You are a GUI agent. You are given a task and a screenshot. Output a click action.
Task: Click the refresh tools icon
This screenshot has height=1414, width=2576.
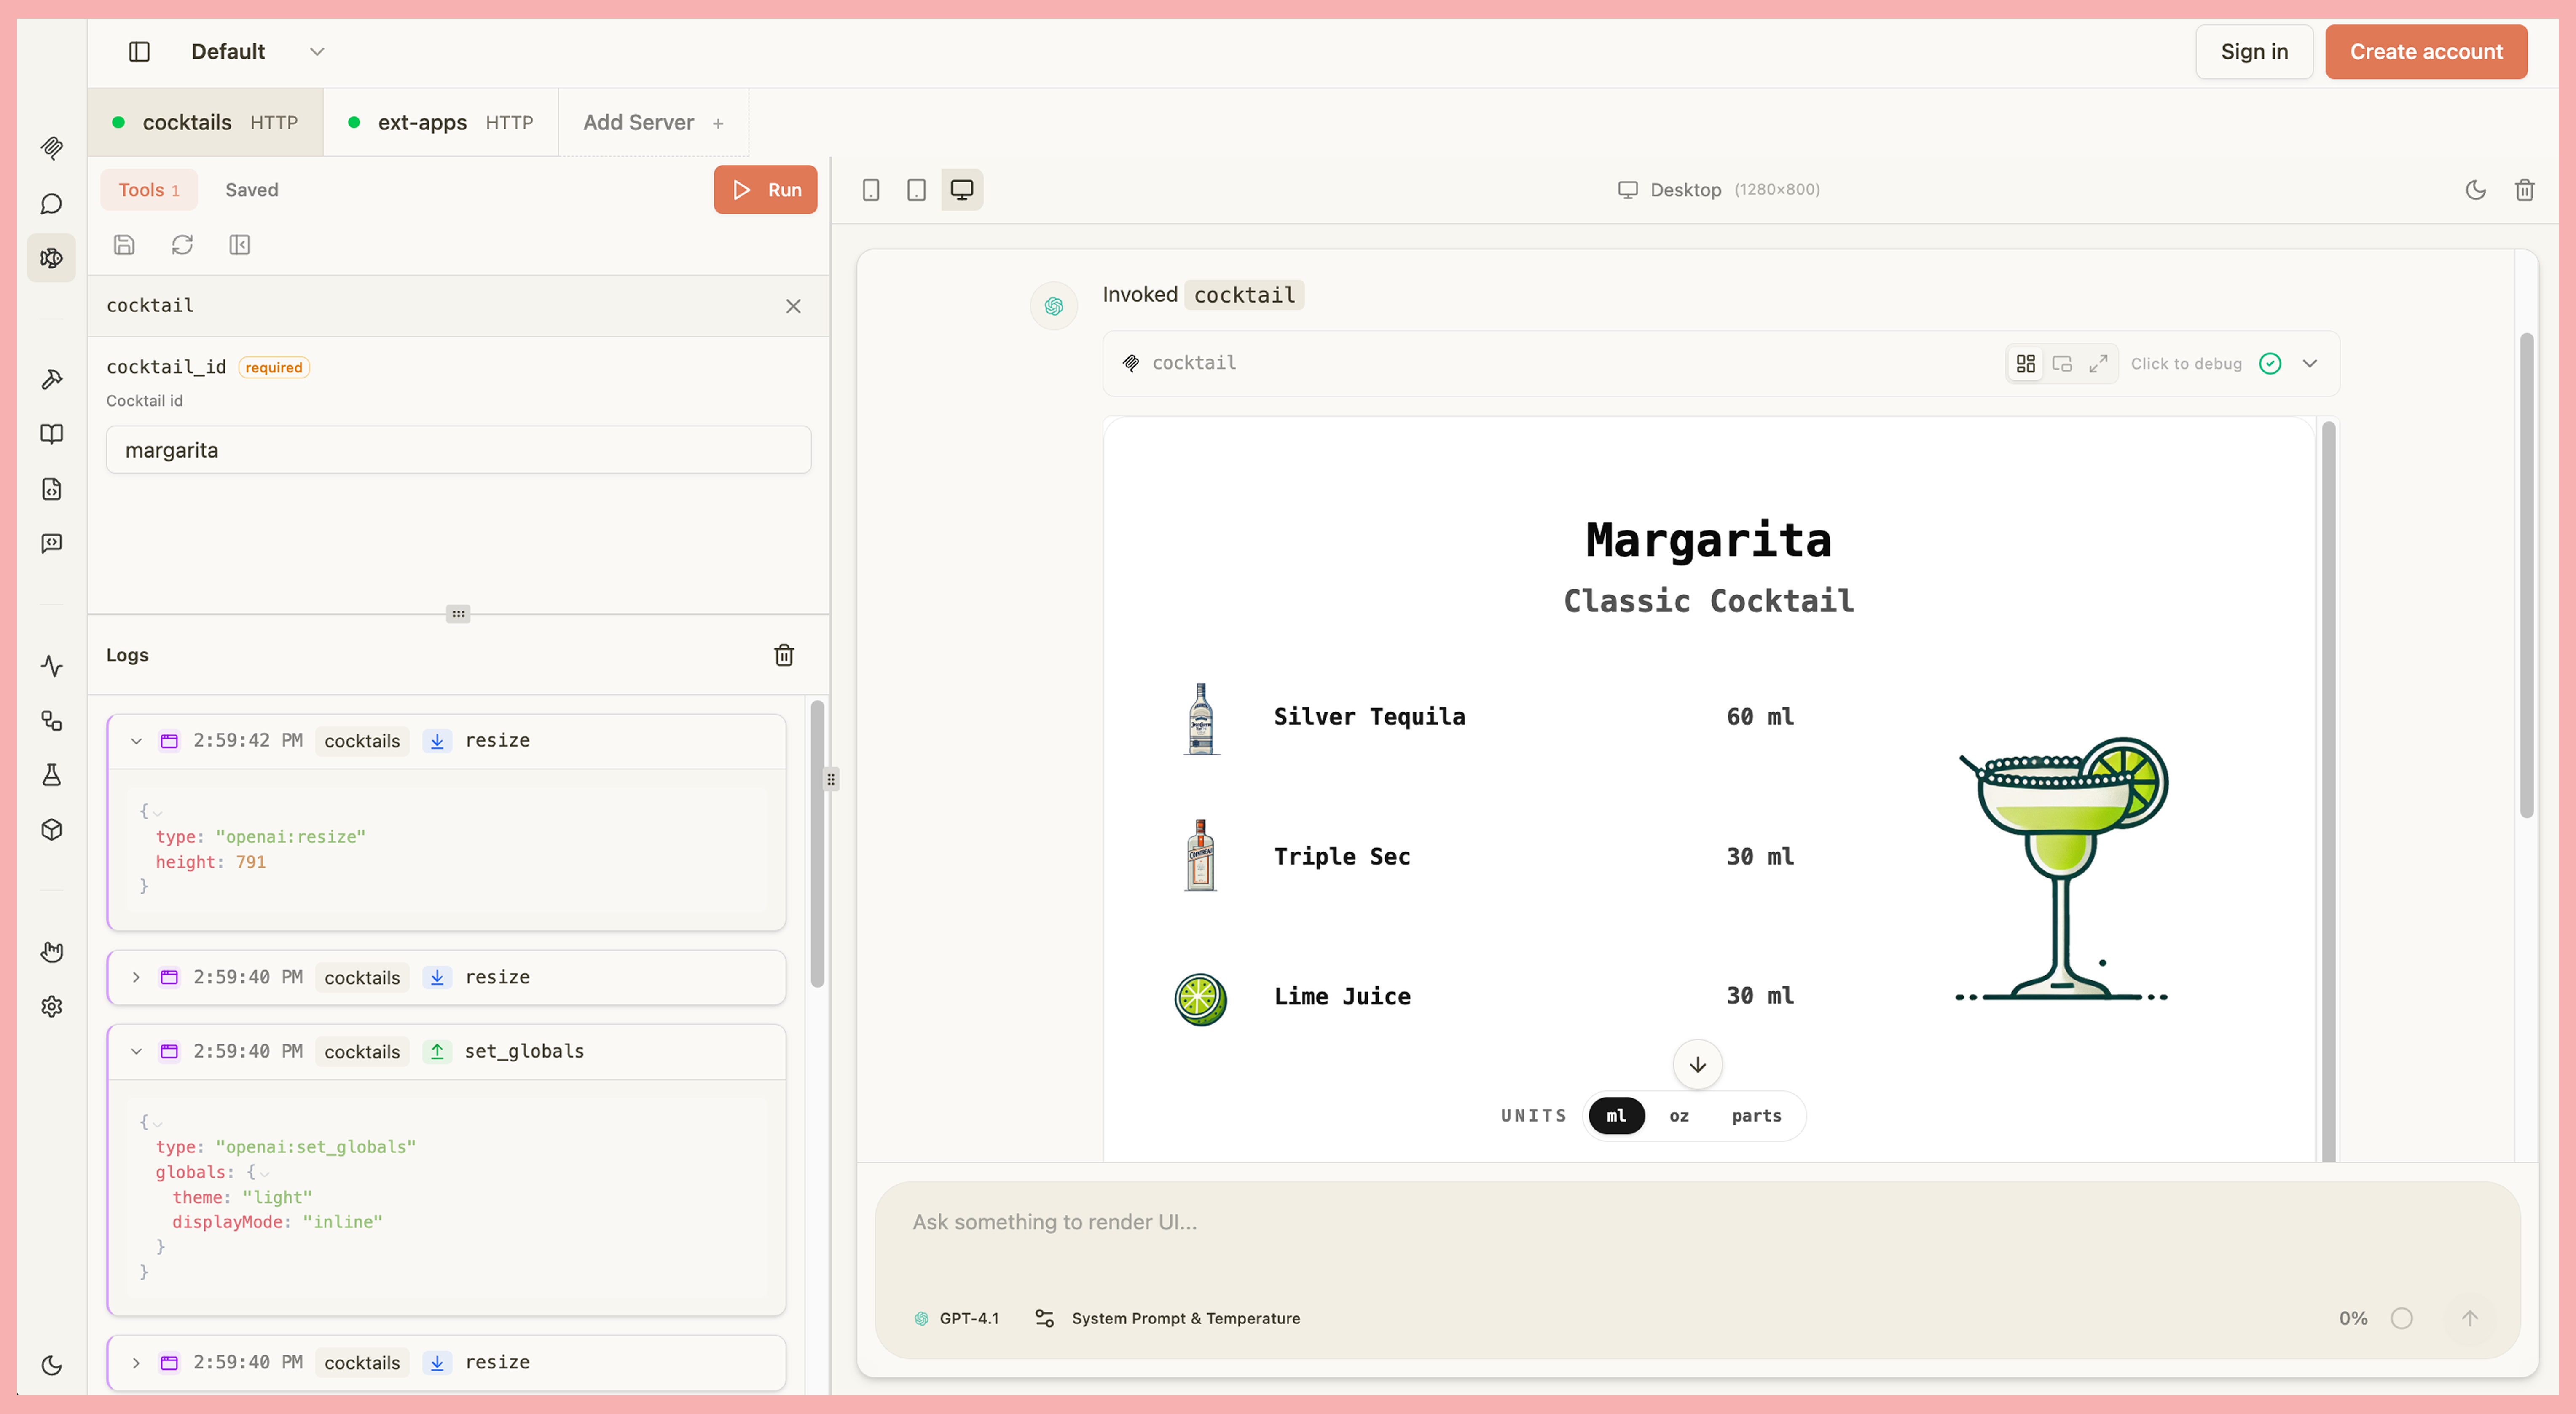click(x=182, y=245)
